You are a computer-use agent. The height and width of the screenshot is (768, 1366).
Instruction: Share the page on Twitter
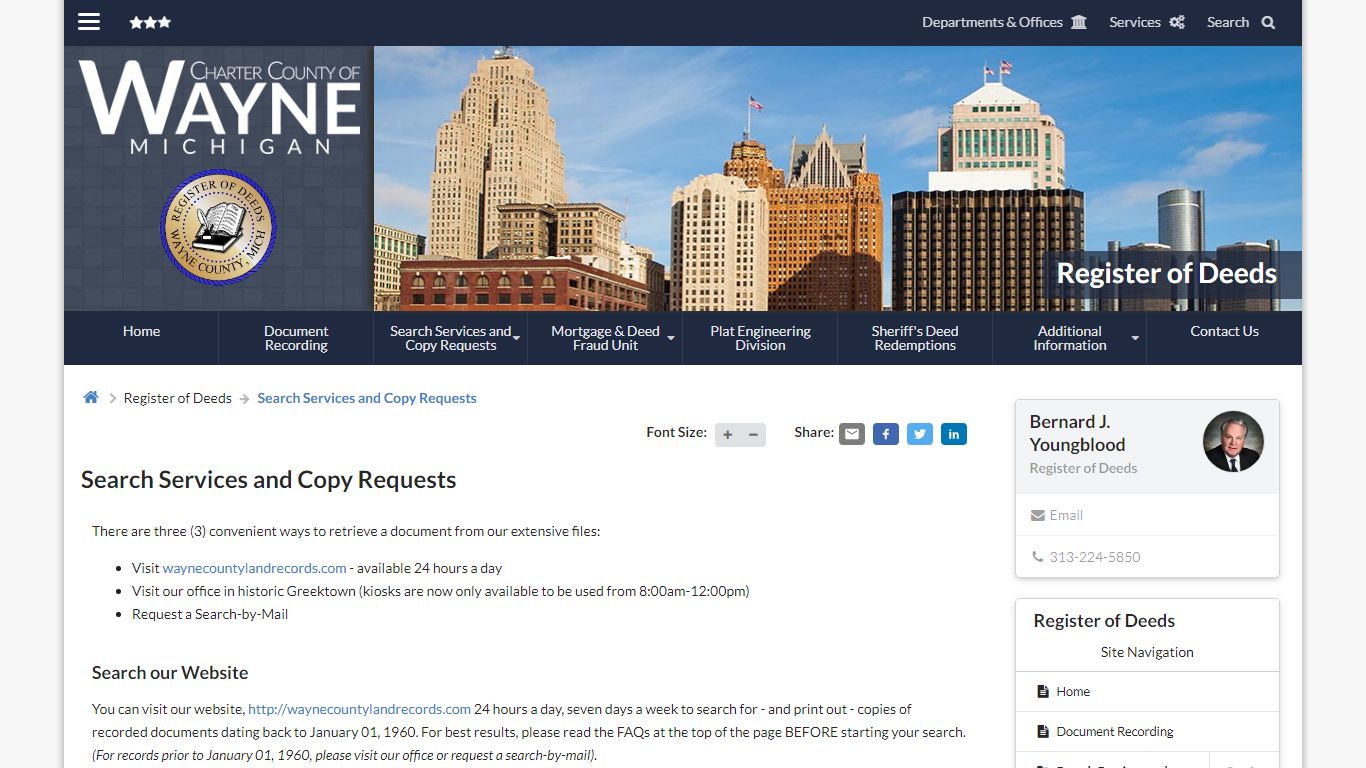(919, 433)
